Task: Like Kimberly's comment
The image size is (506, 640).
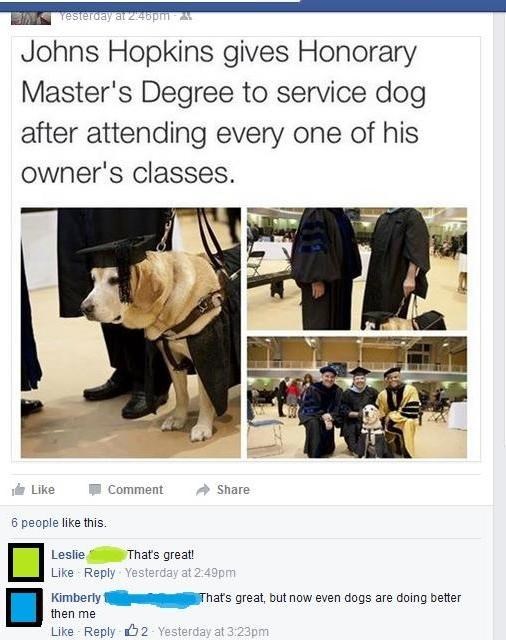Action: point(62,631)
